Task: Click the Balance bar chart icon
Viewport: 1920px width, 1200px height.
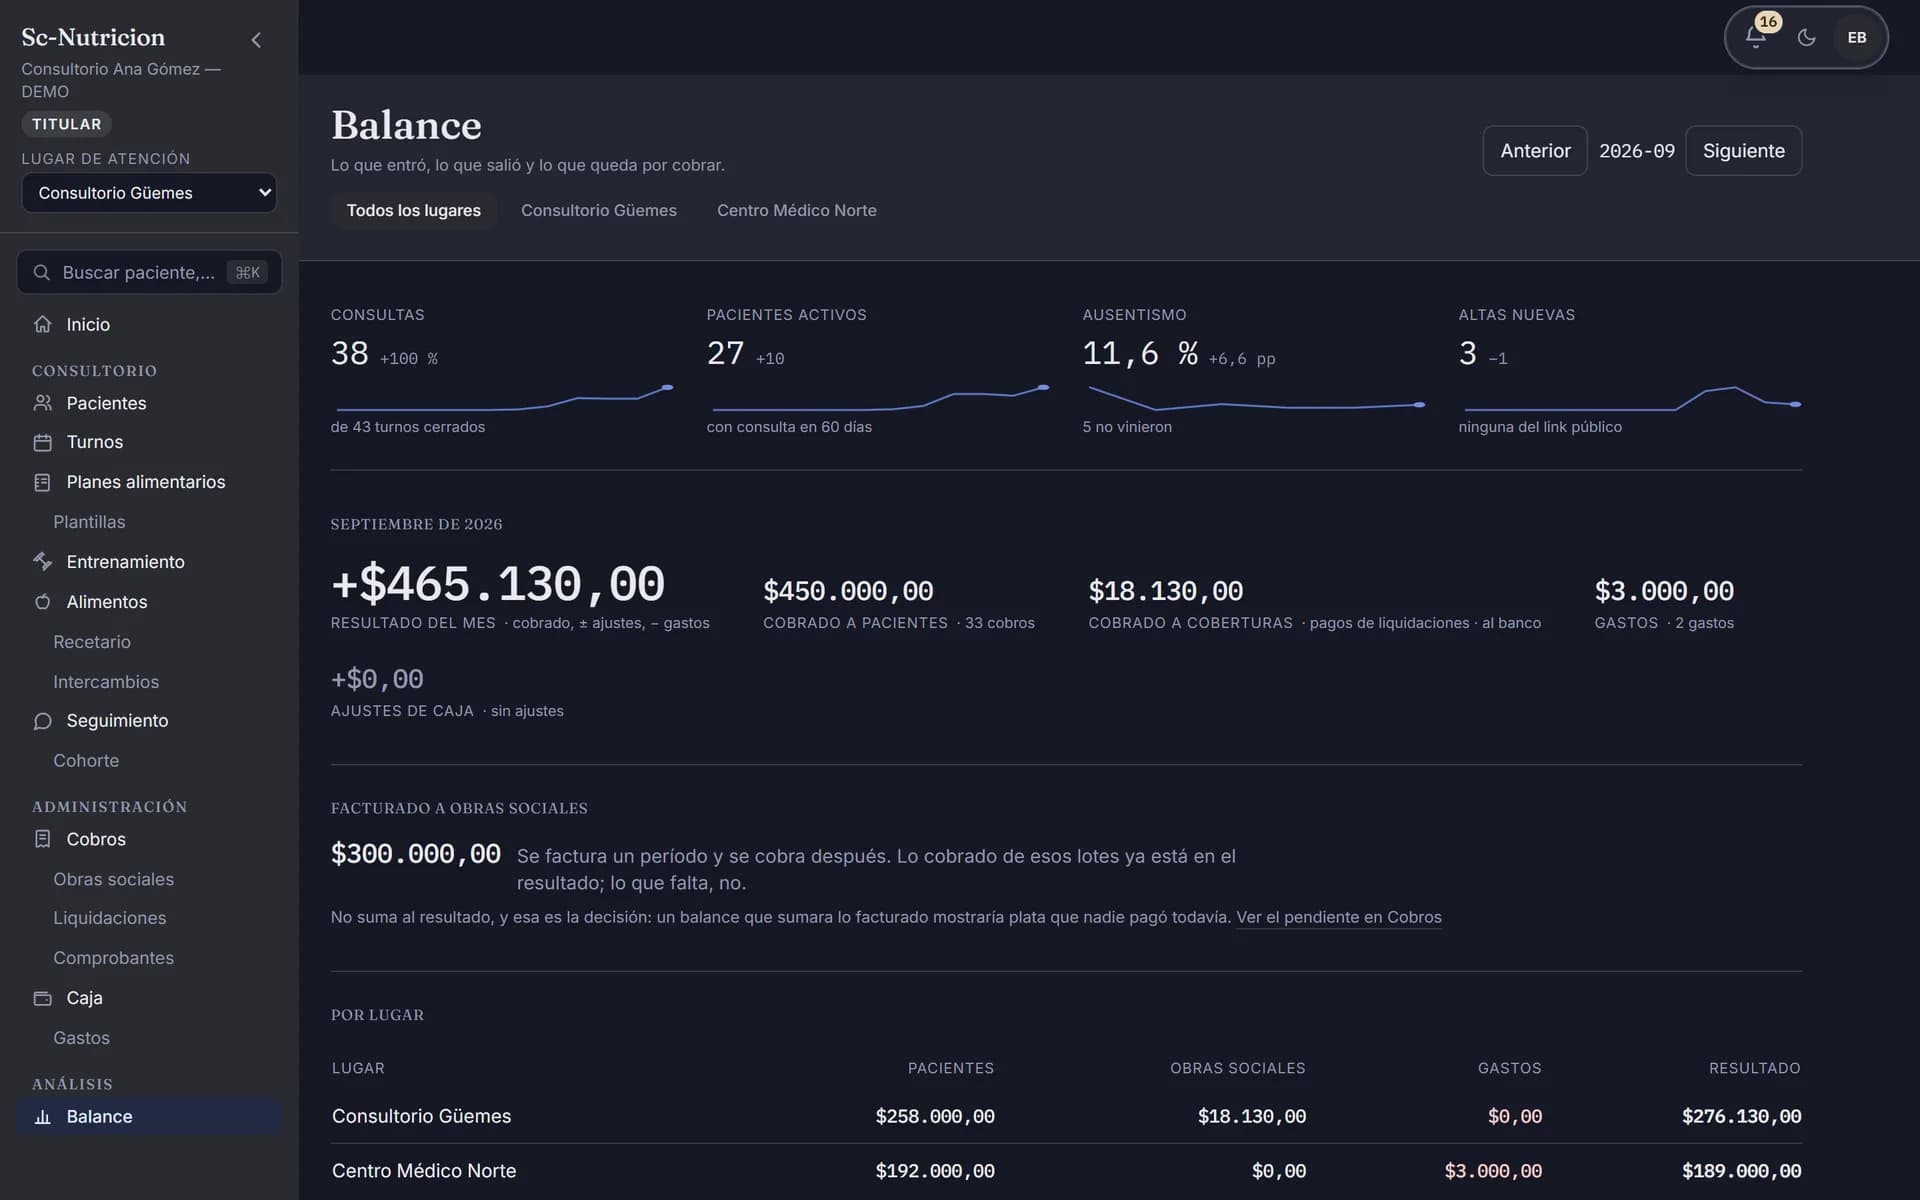Action: (42, 1117)
